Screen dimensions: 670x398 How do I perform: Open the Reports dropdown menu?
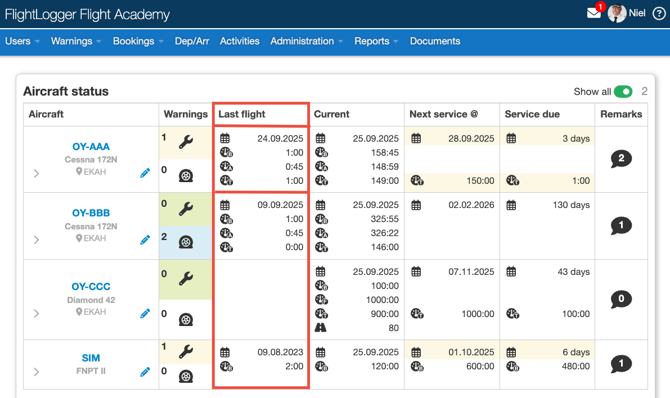point(376,41)
